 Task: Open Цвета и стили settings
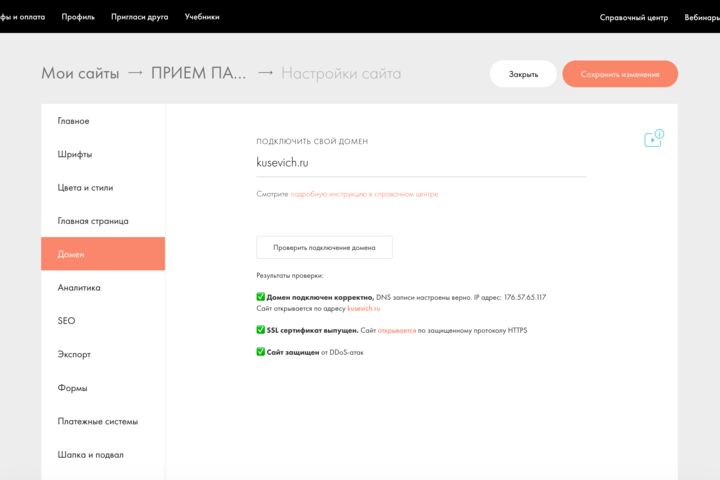[x=103, y=187]
